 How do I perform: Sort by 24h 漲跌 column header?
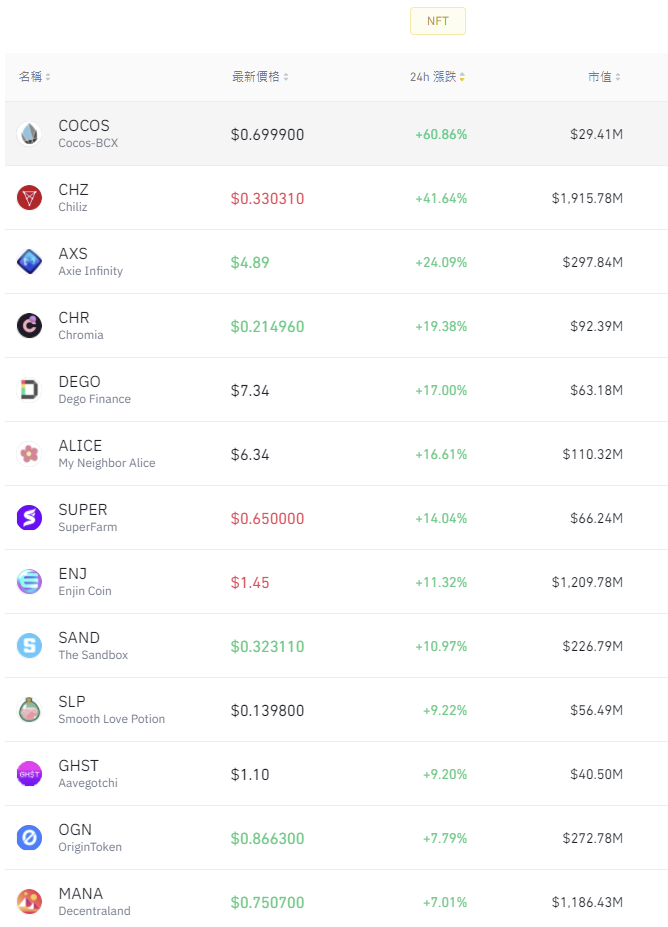[437, 77]
